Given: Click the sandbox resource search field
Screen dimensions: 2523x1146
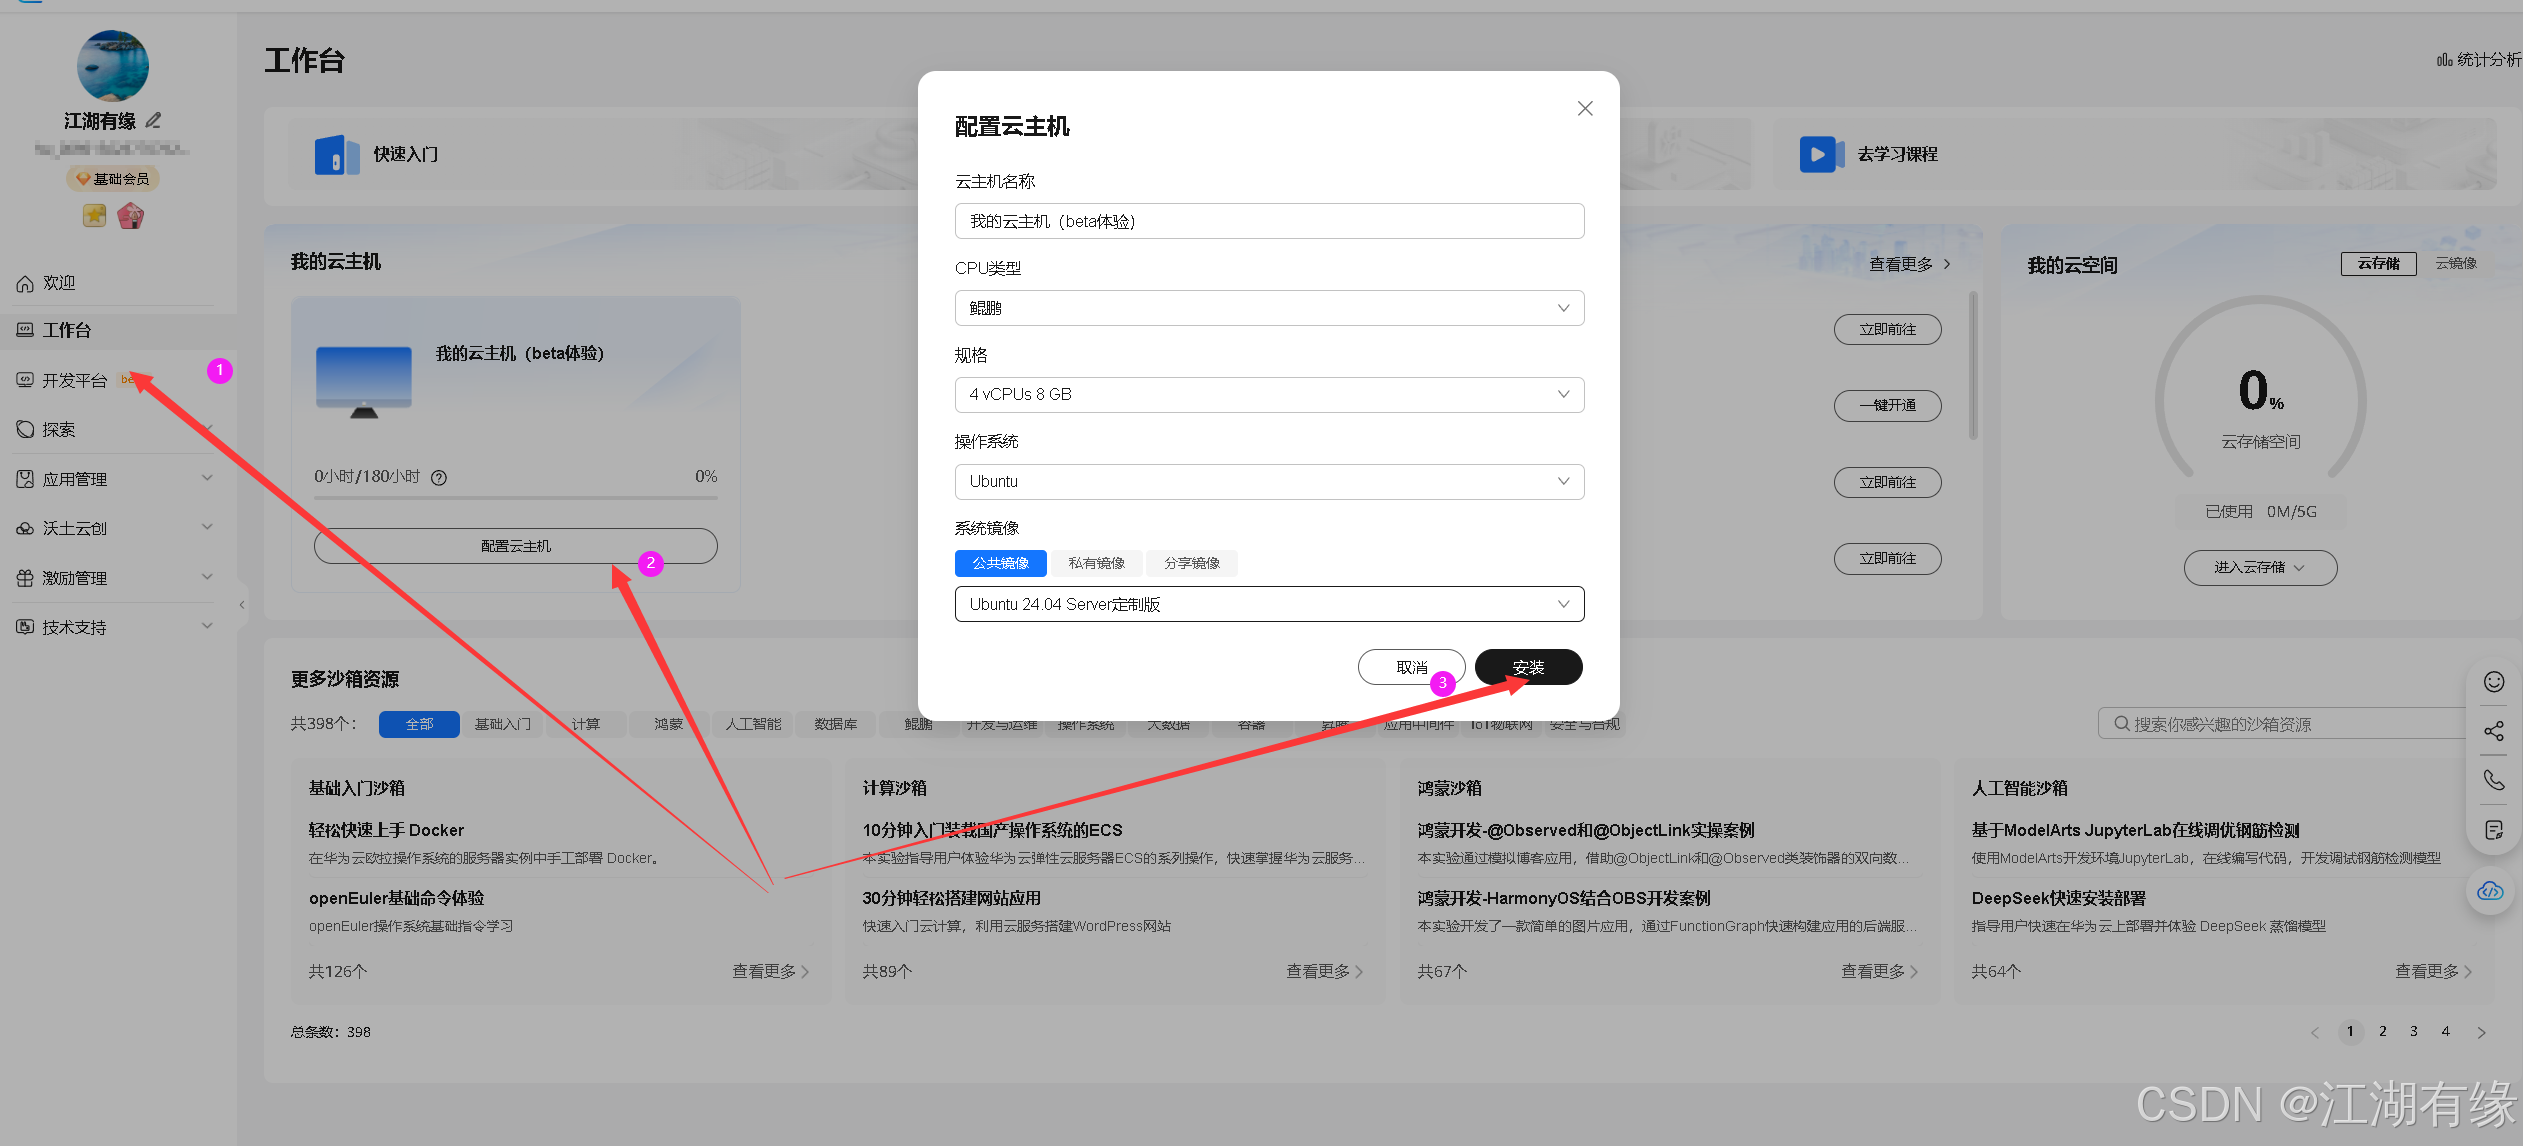Looking at the screenshot, I should (x=2280, y=723).
